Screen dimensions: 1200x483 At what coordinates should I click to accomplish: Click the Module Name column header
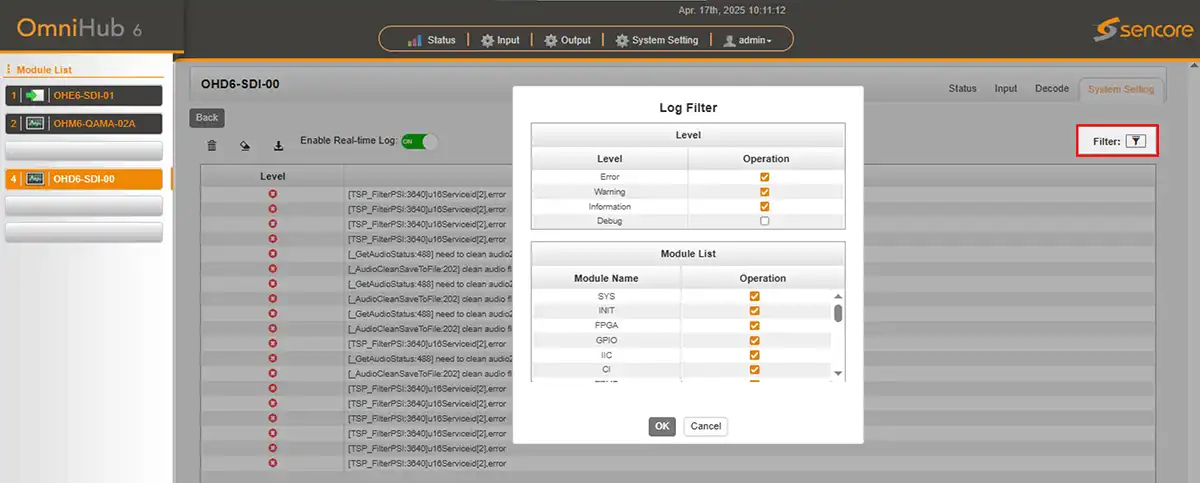pos(606,278)
